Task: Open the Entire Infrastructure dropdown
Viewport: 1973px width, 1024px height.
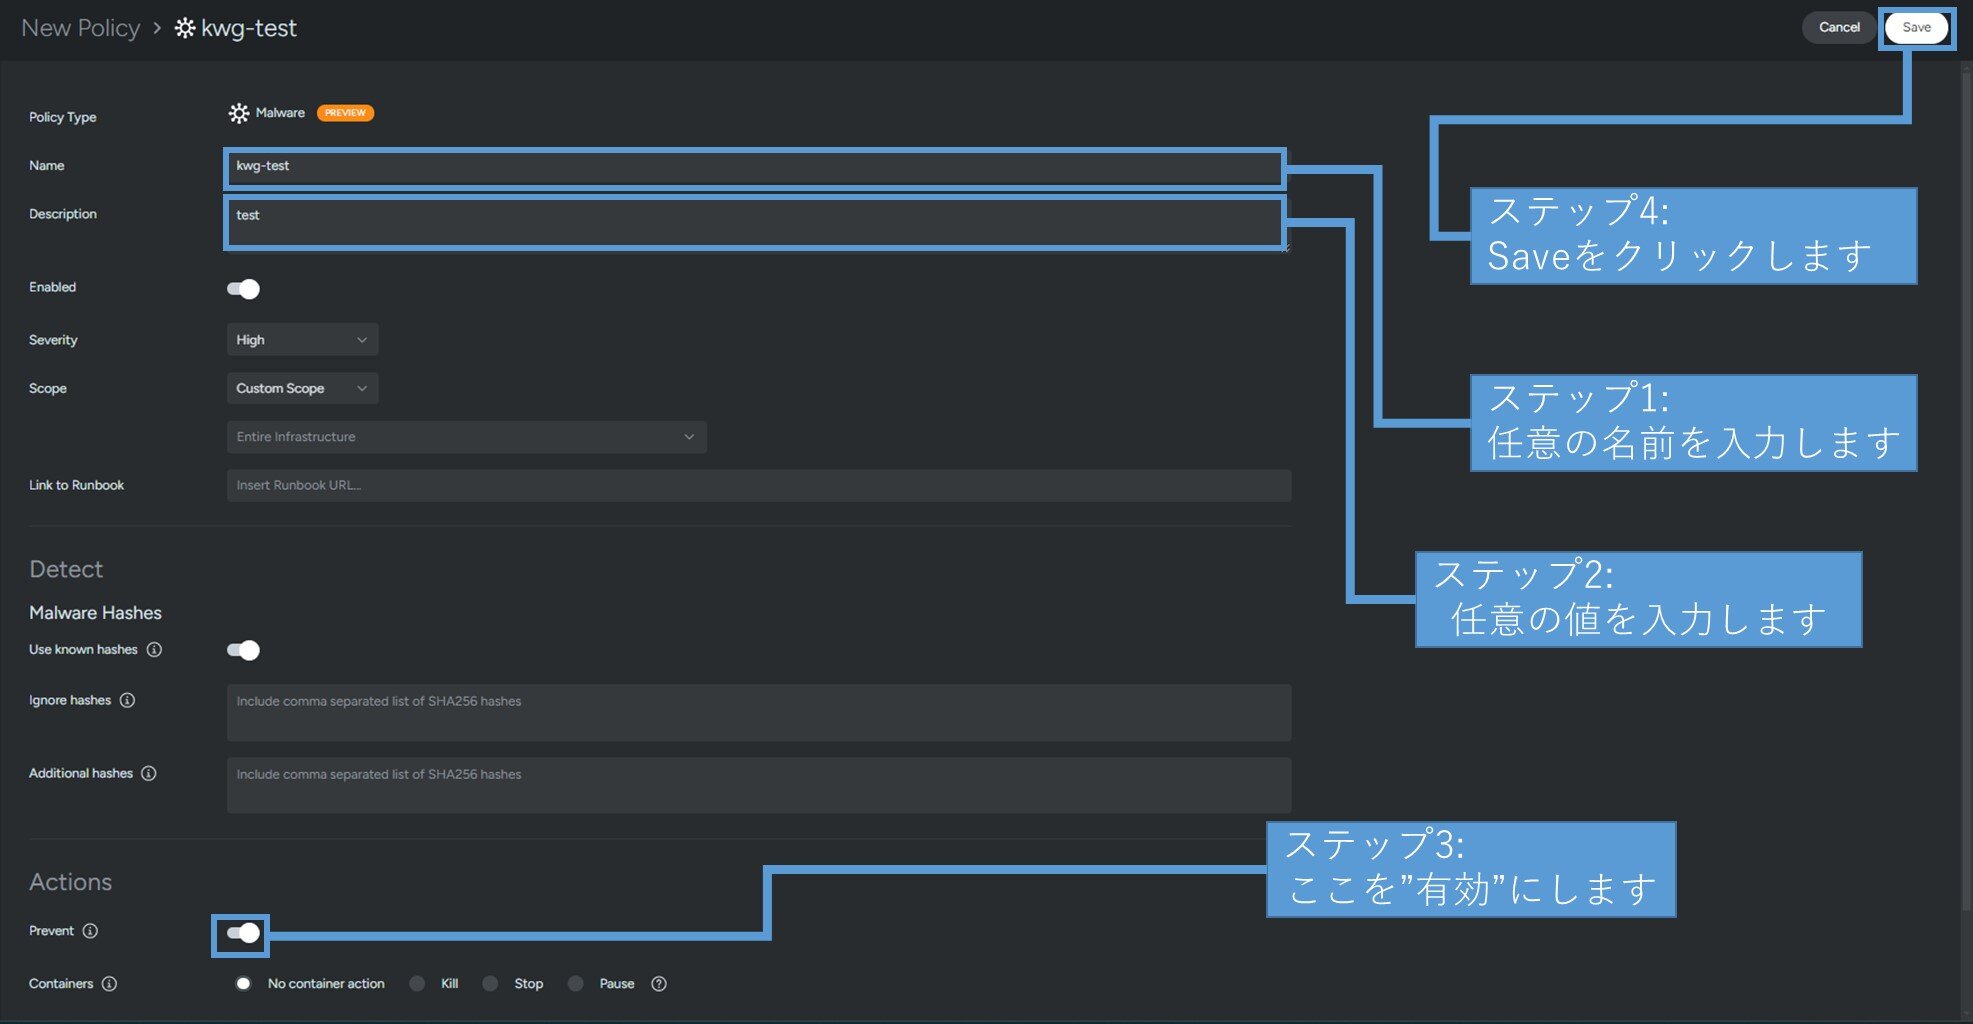Action: 466,437
